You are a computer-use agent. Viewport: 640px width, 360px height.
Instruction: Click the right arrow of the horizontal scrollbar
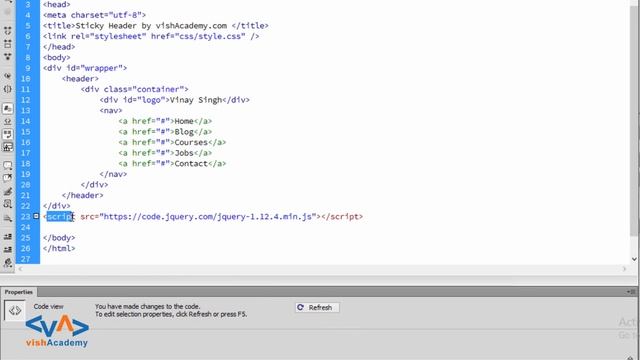tap(624, 269)
